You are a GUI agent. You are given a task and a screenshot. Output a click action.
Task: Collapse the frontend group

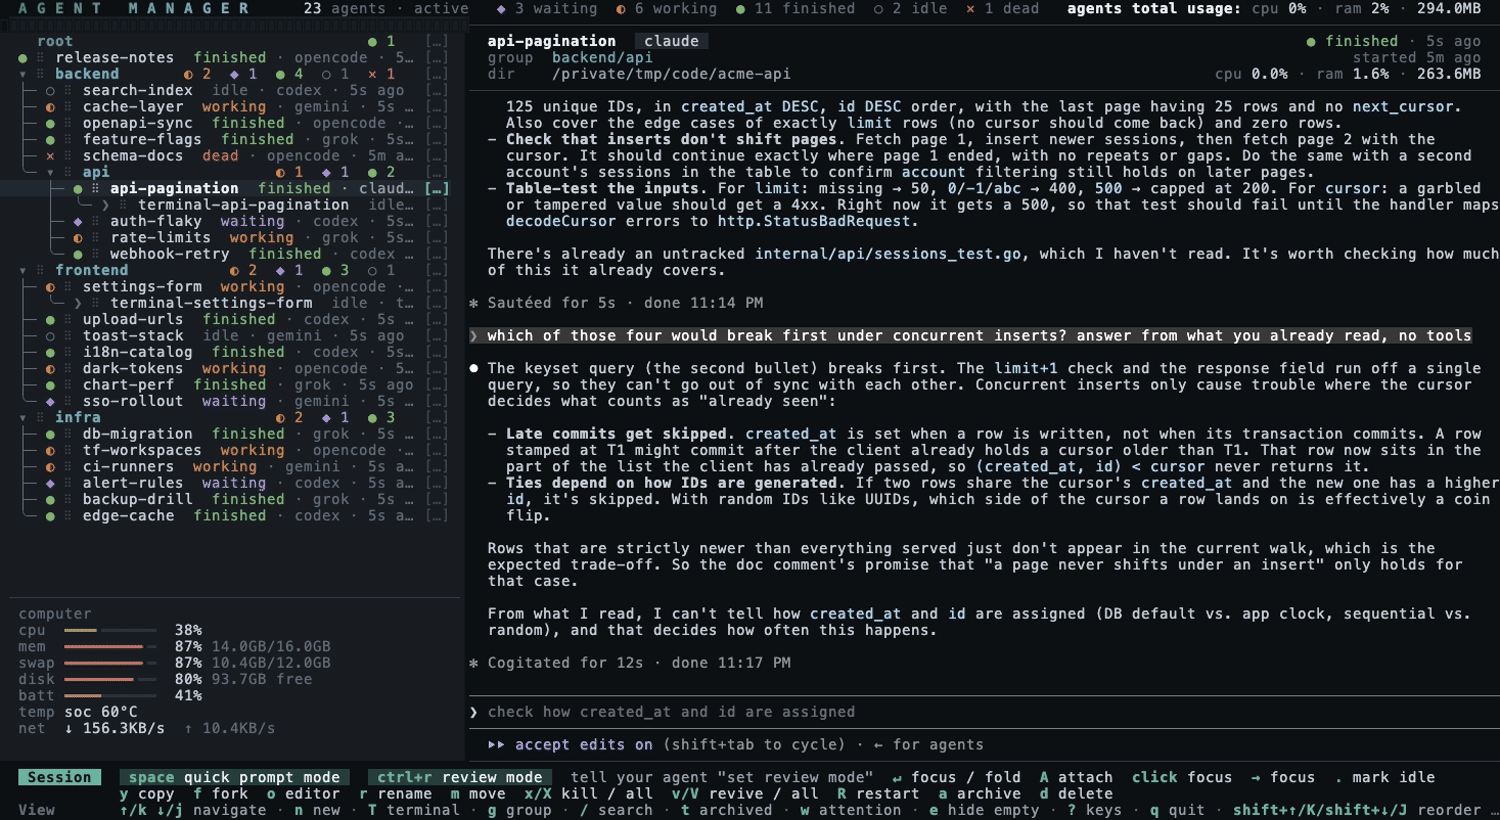(23, 271)
